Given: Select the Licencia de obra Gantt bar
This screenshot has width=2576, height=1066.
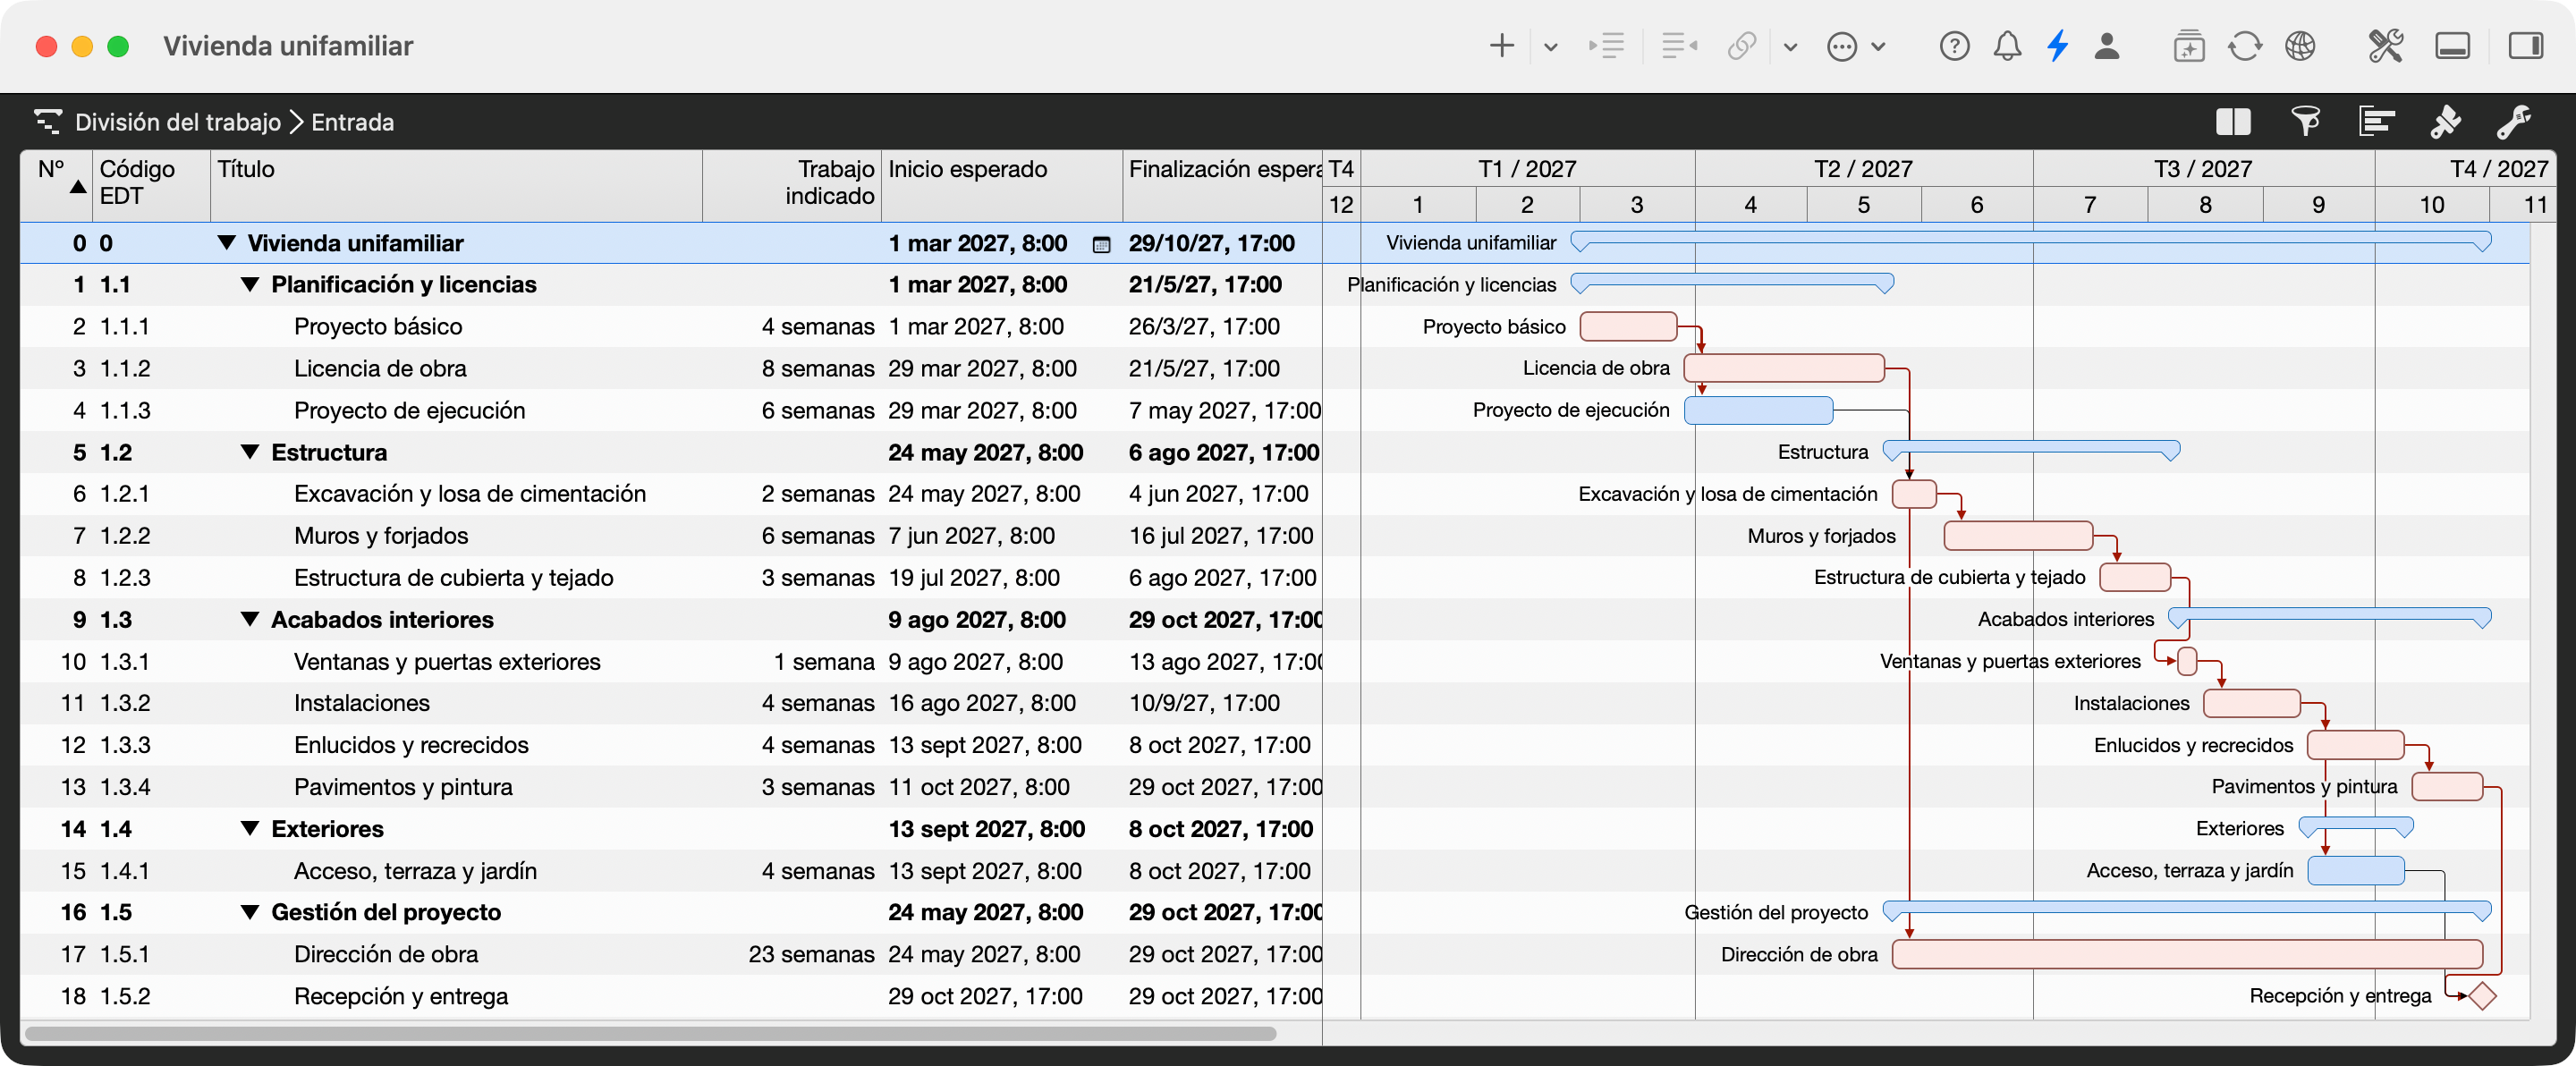Looking at the screenshot, I should (x=1784, y=368).
